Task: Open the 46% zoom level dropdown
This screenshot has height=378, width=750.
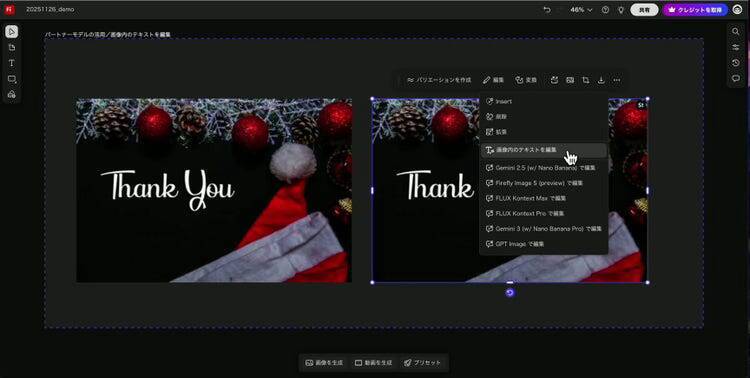Action: tap(581, 10)
